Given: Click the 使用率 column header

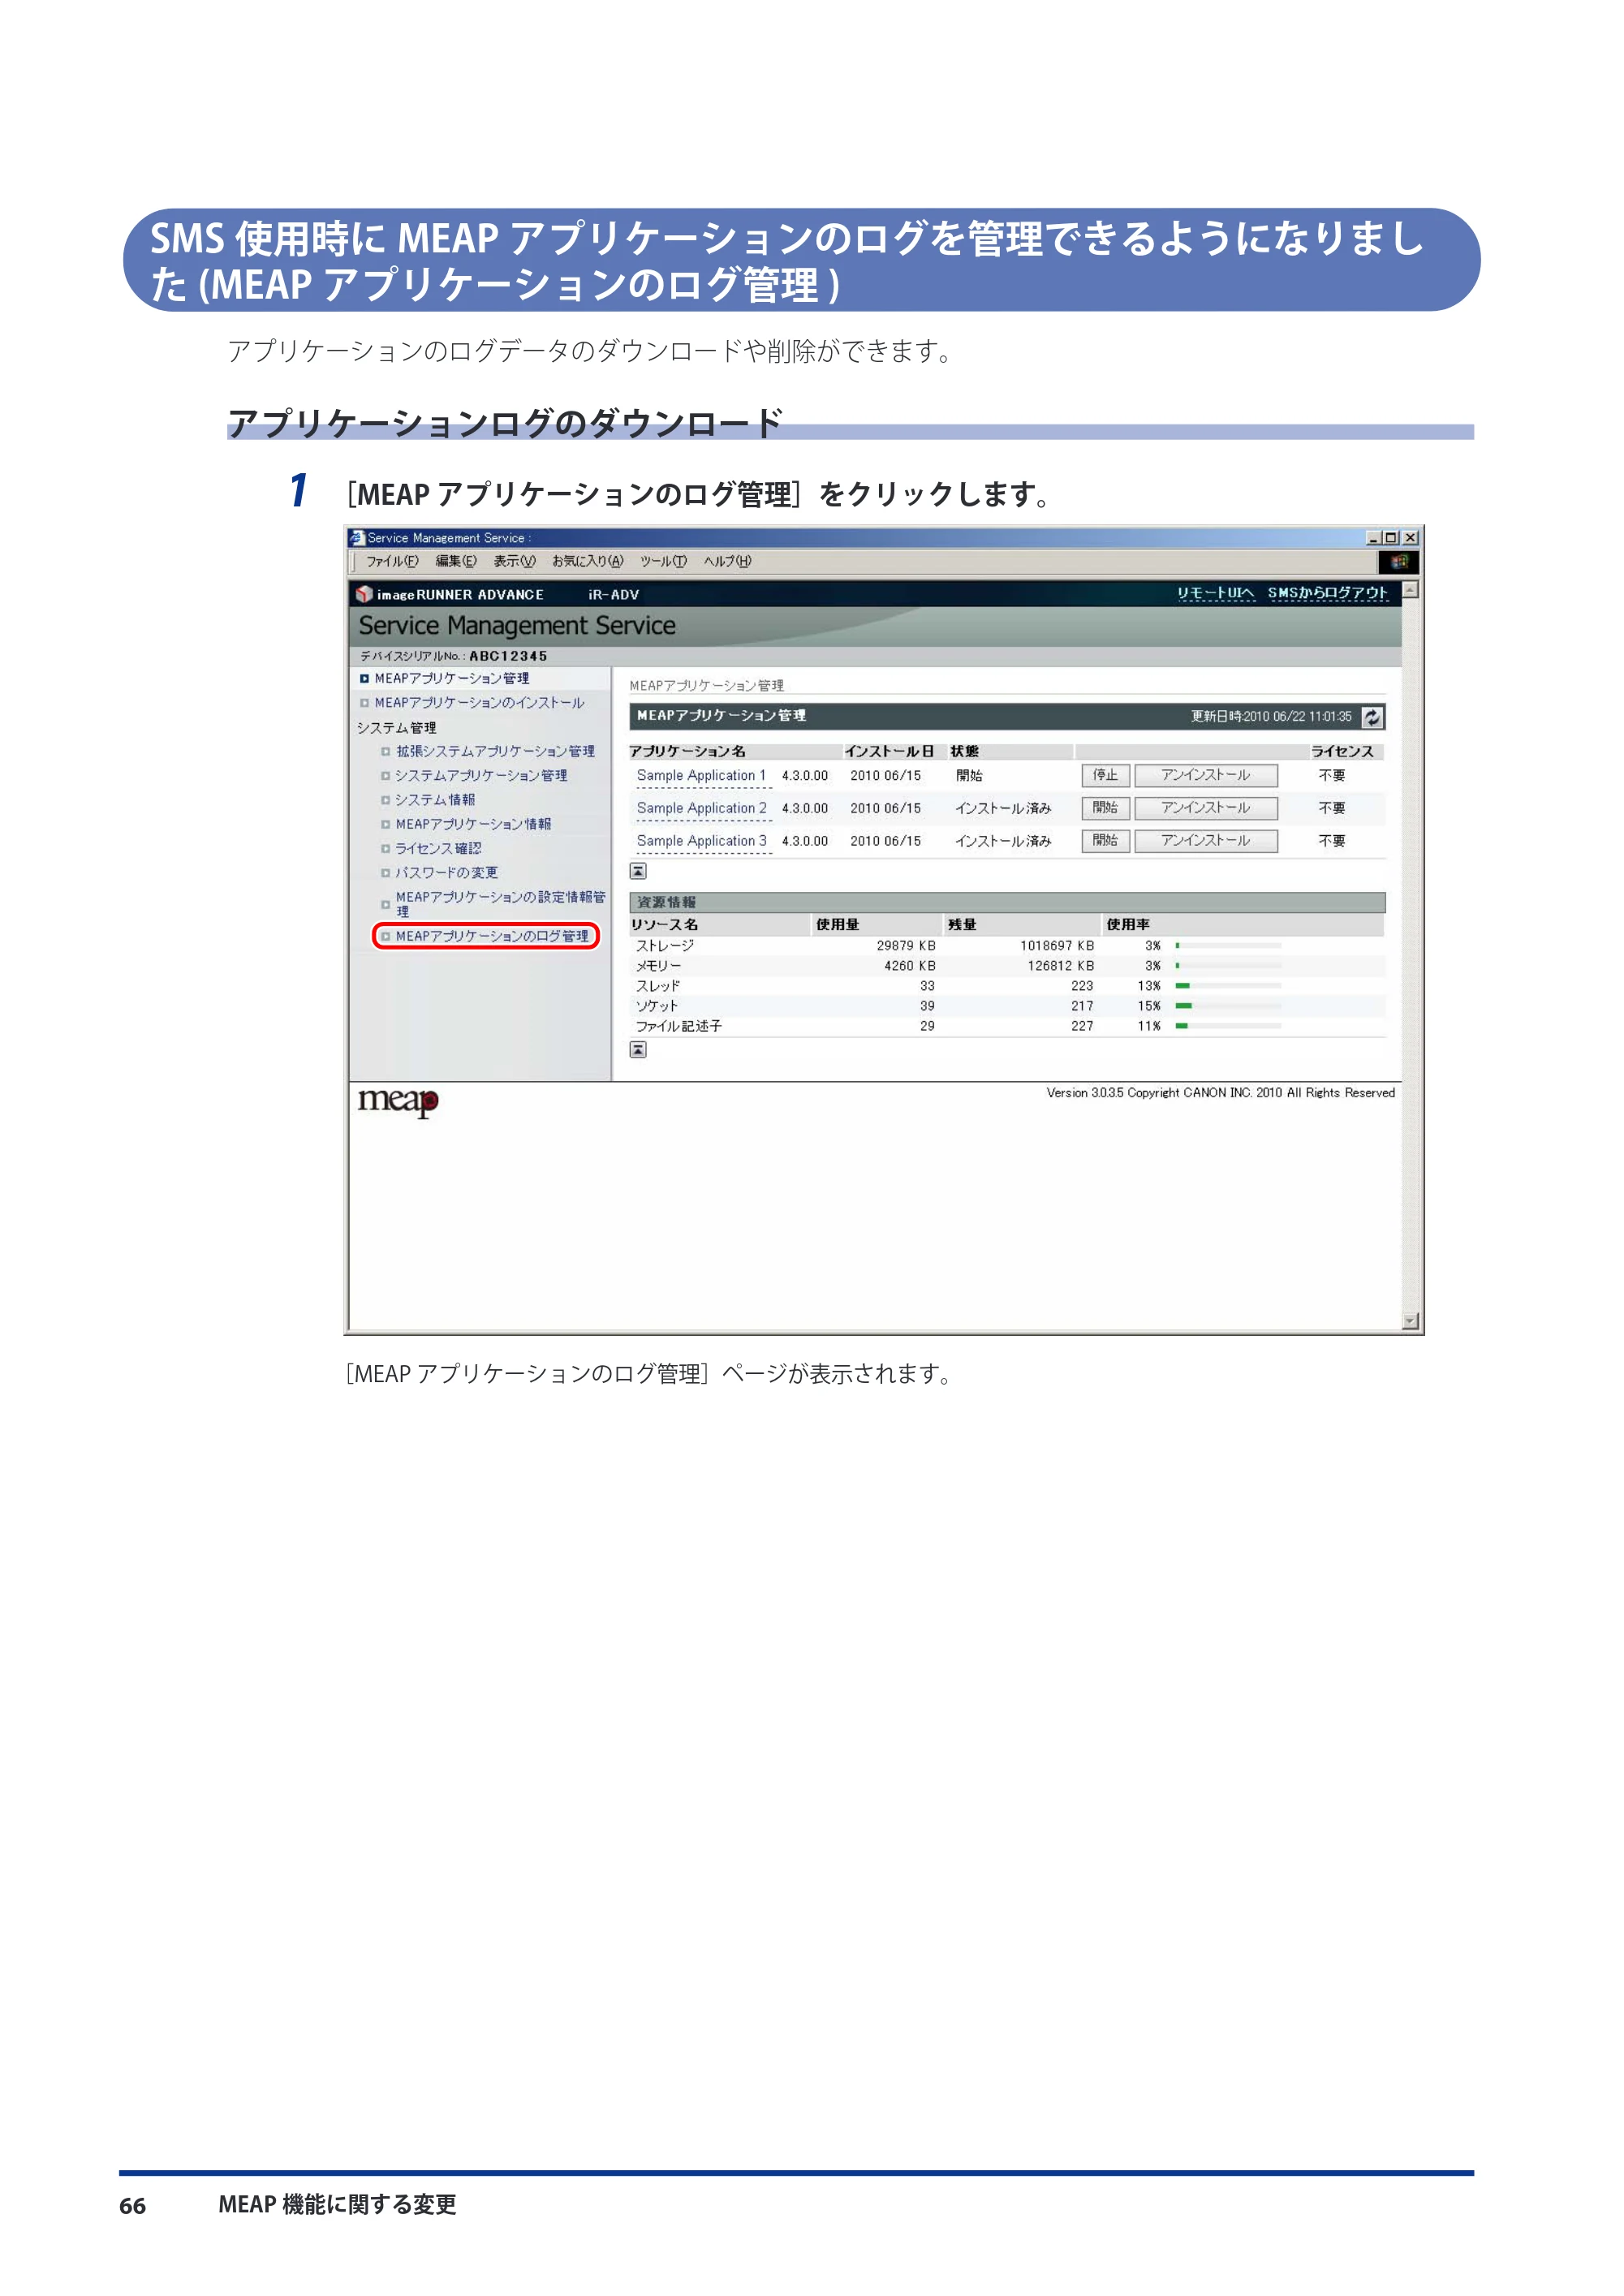Looking at the screenshot, I should [x=1128, y=924].
